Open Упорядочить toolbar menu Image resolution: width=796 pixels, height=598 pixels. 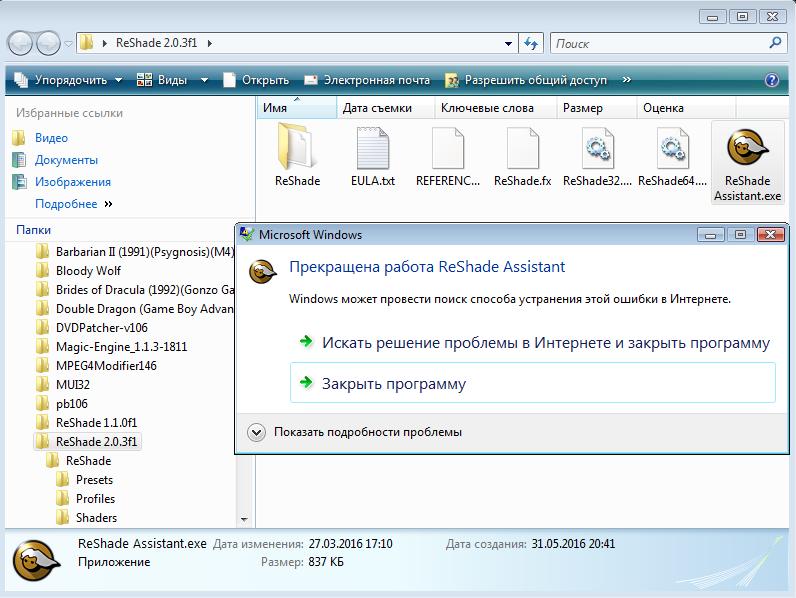point(68,80)
